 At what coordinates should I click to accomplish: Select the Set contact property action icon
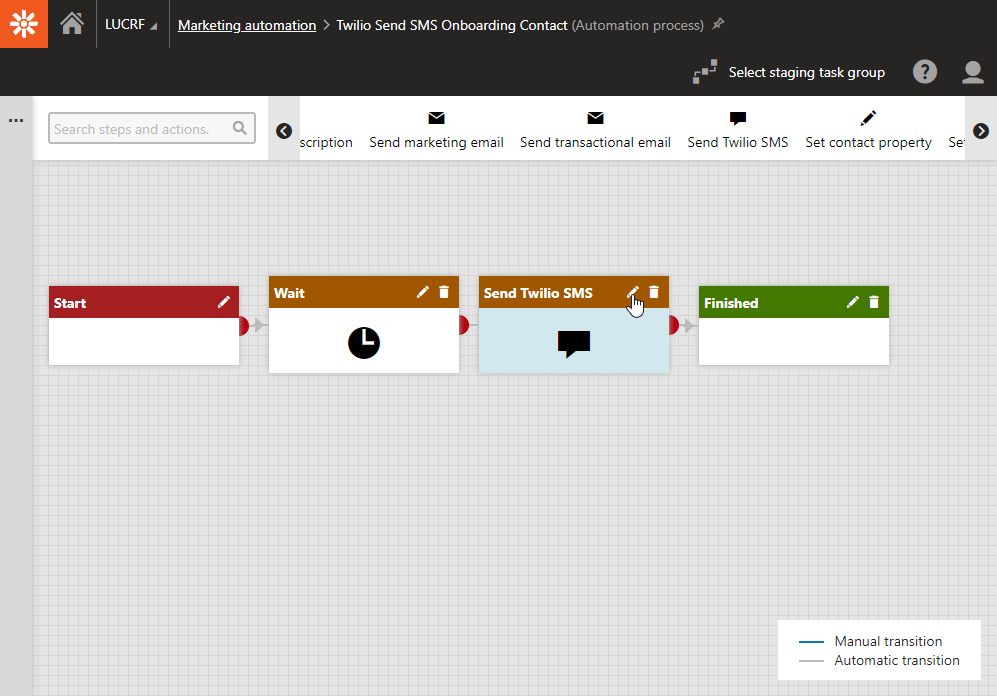867,118
